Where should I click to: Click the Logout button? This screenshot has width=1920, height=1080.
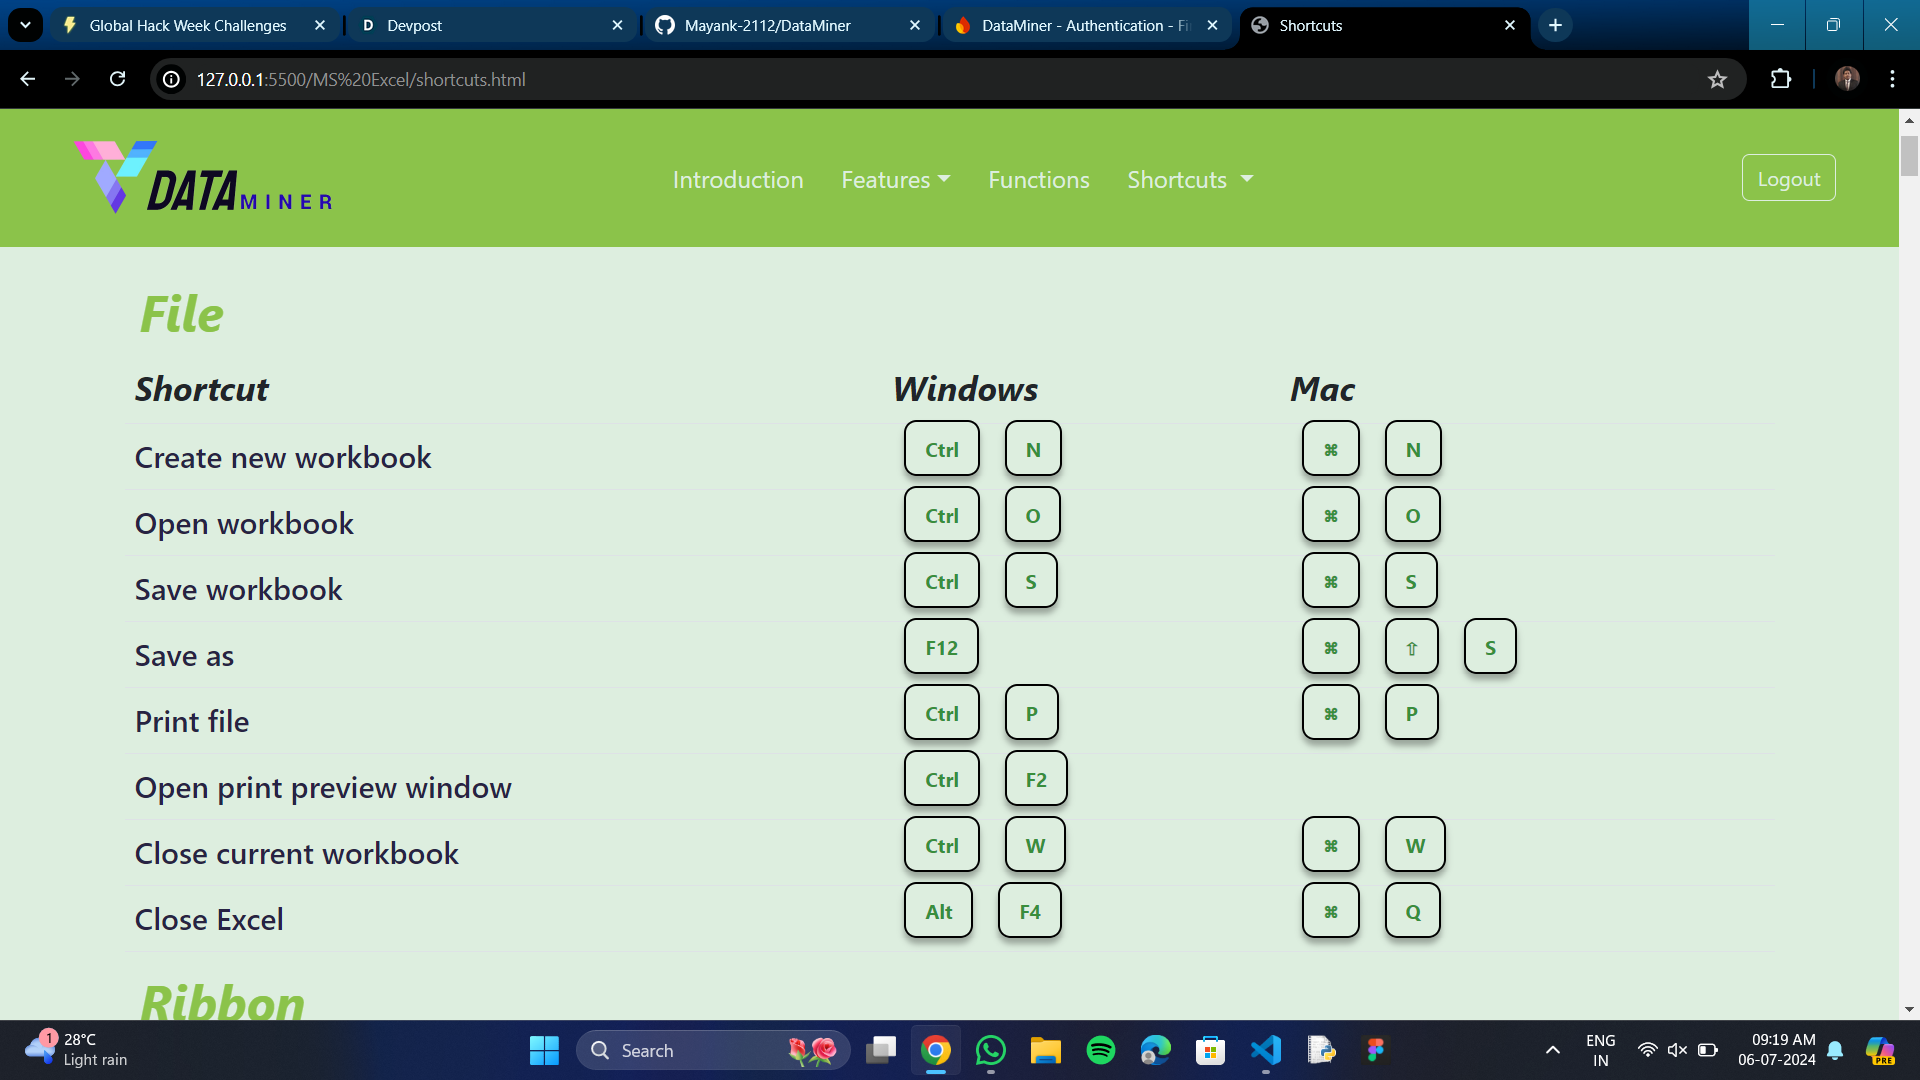[x=1788, y=179]
